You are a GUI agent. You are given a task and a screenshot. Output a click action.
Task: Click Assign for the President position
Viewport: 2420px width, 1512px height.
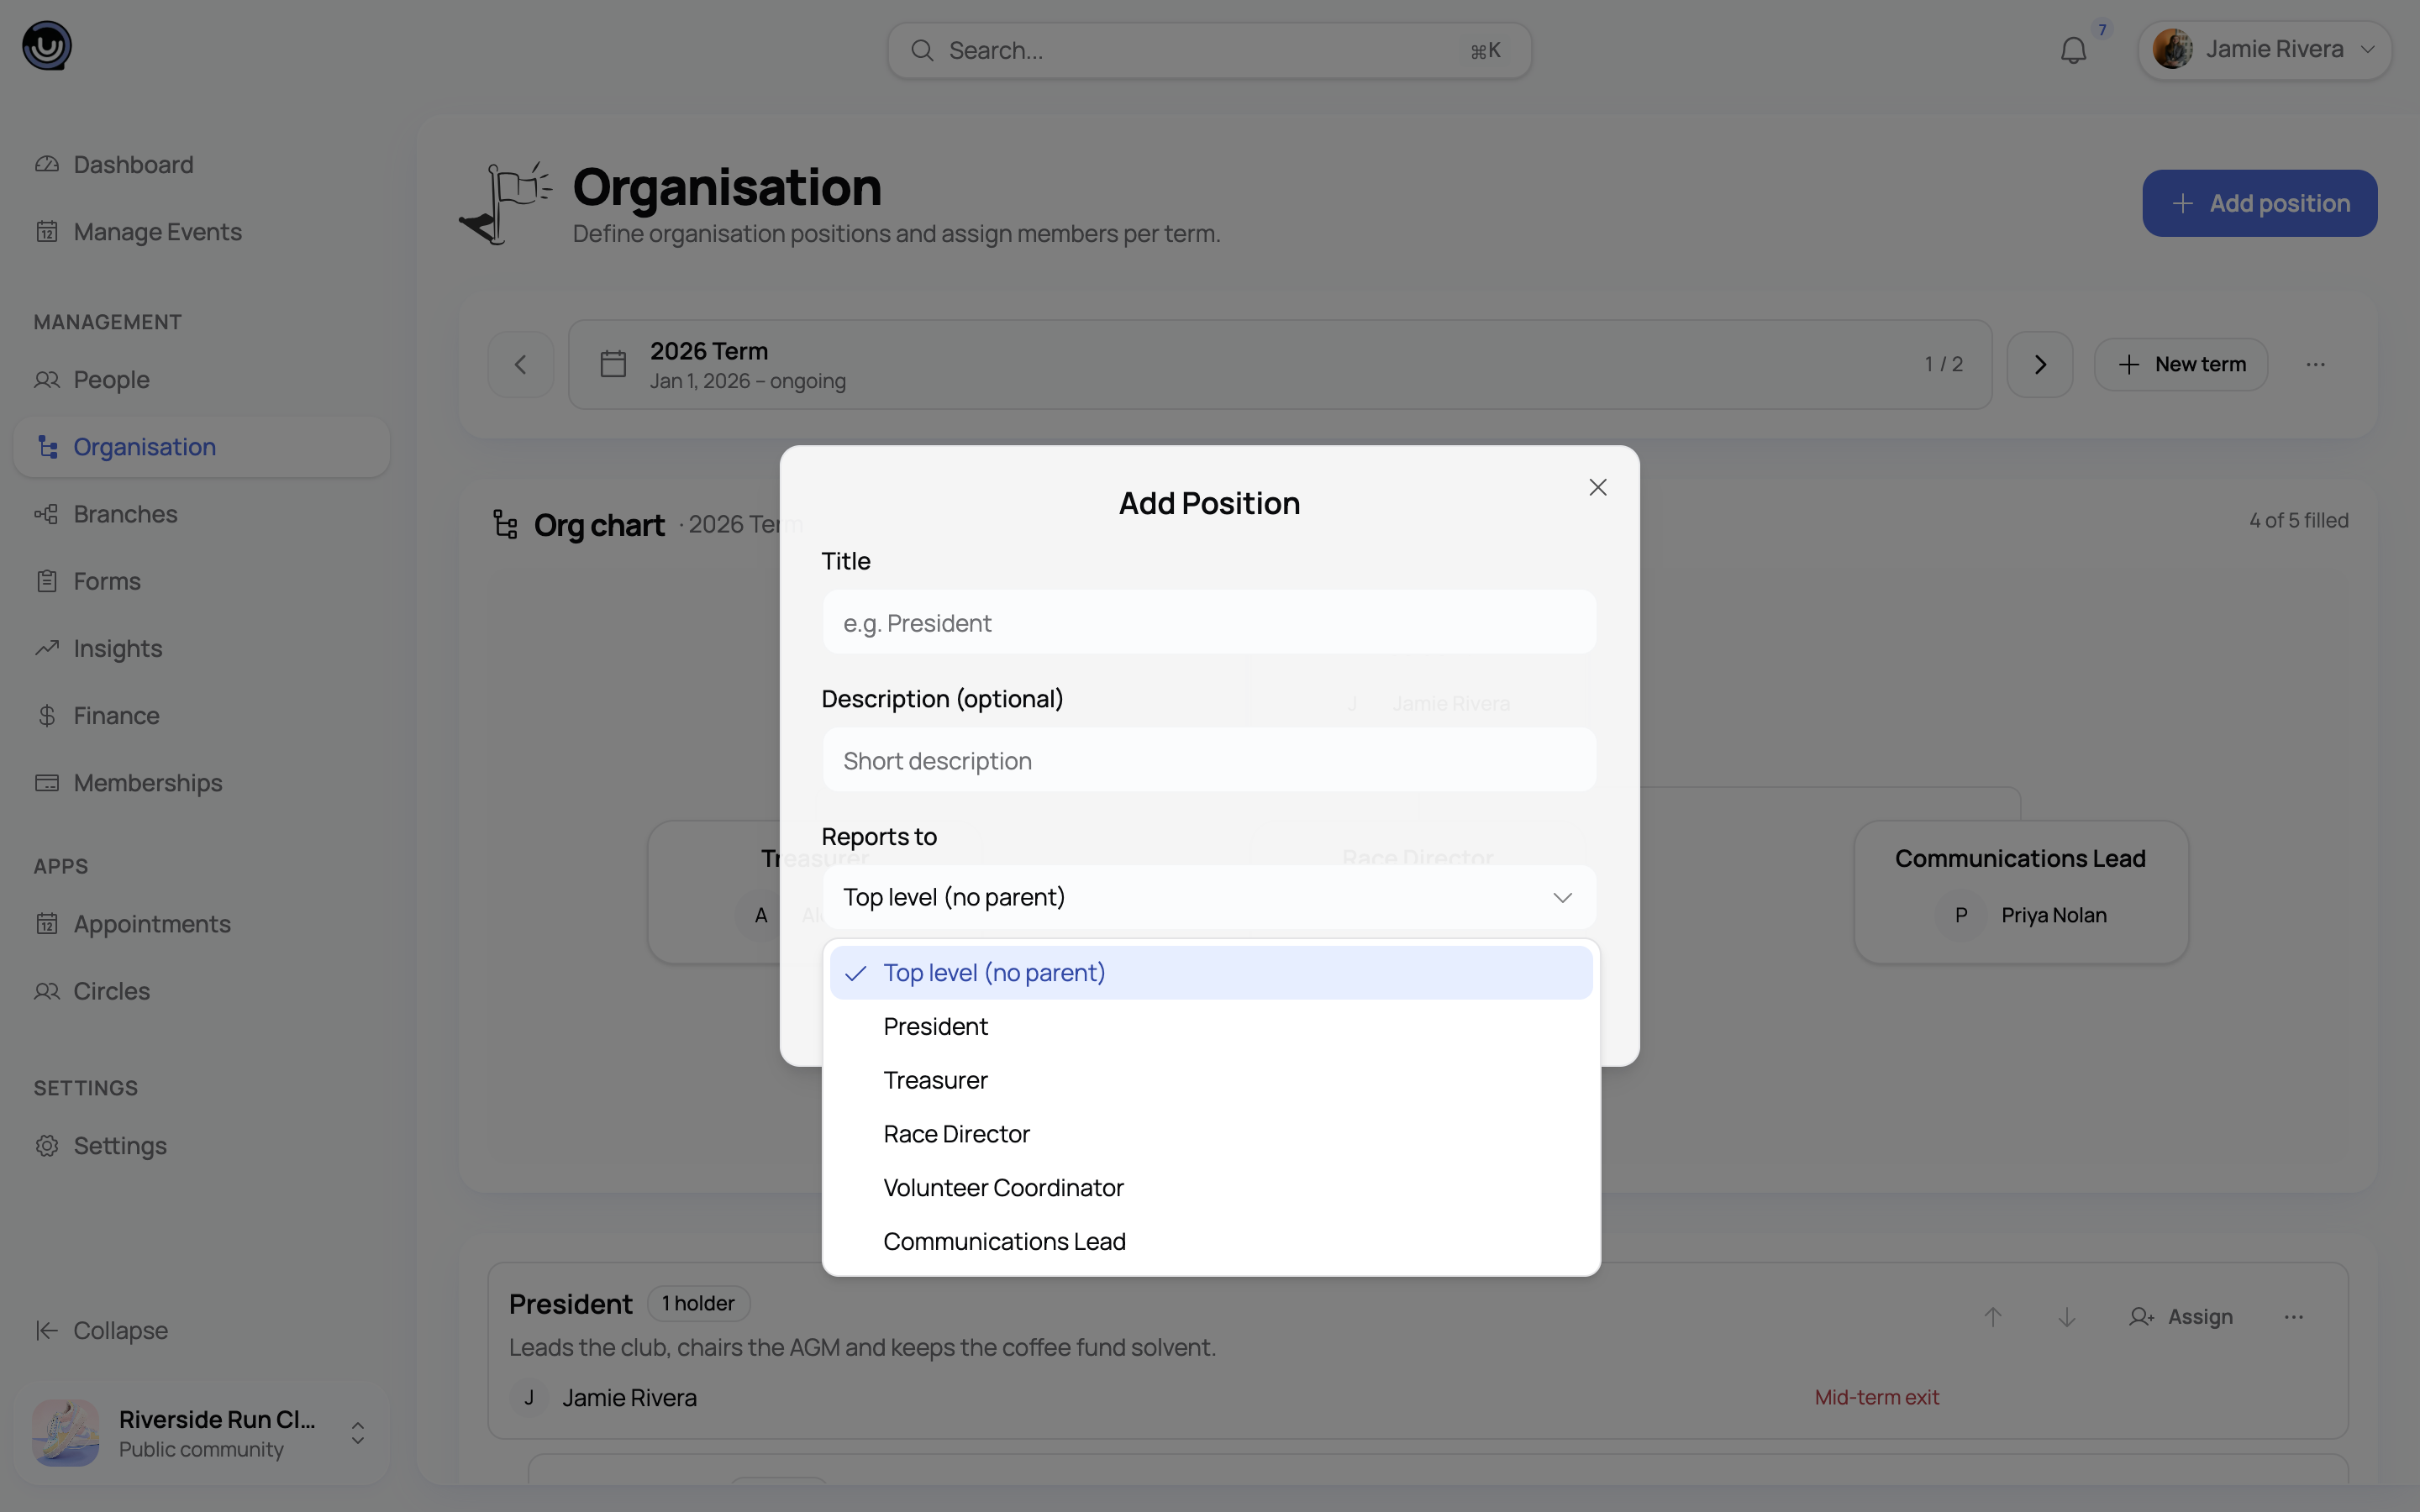[x=2180, y=1317]
